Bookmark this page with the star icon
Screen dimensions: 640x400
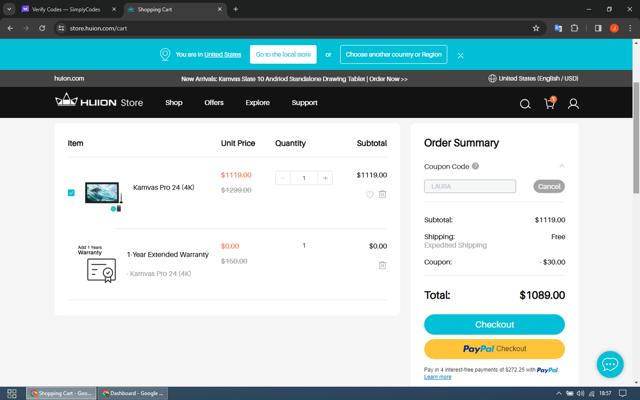(536, 28)
